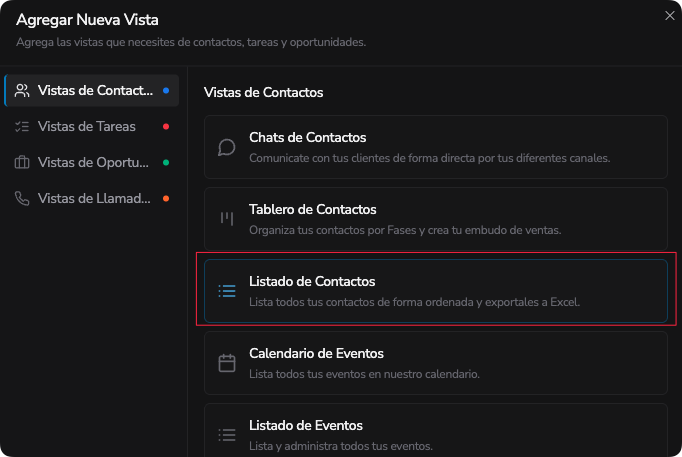The width and height of the screenshot is (682, 457).
Task: Click the calendar icon in Calendario de Eventos
Action: pos(227,363)
